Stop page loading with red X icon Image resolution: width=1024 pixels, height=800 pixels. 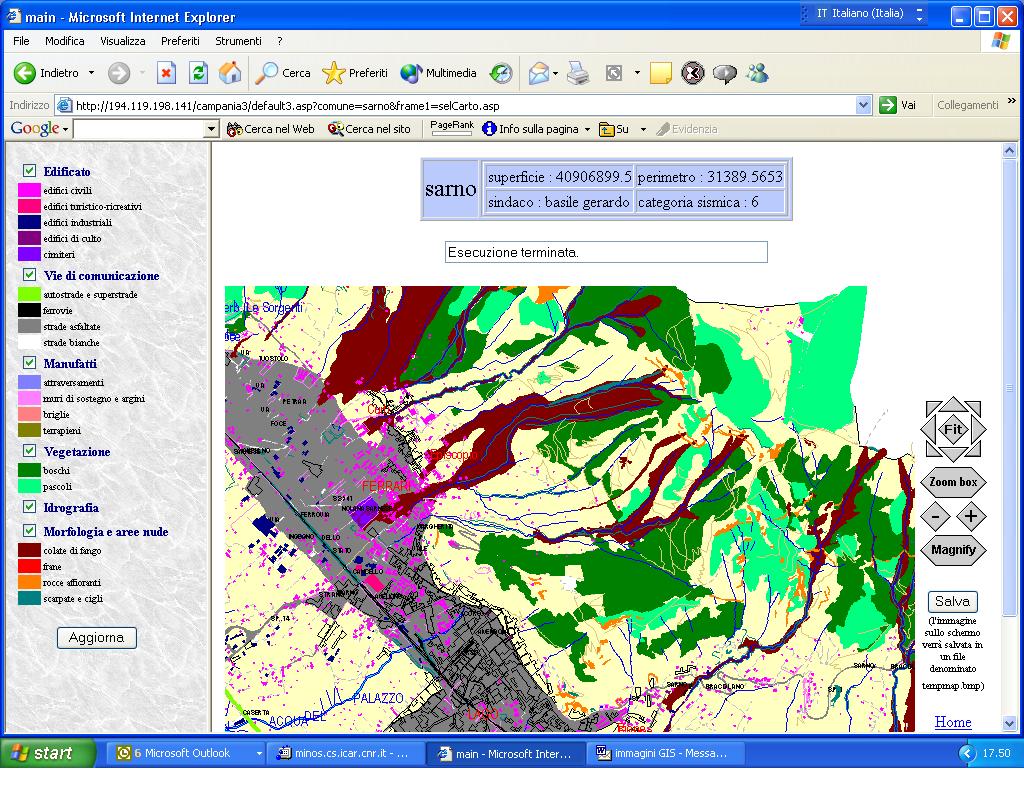(167, 73)
